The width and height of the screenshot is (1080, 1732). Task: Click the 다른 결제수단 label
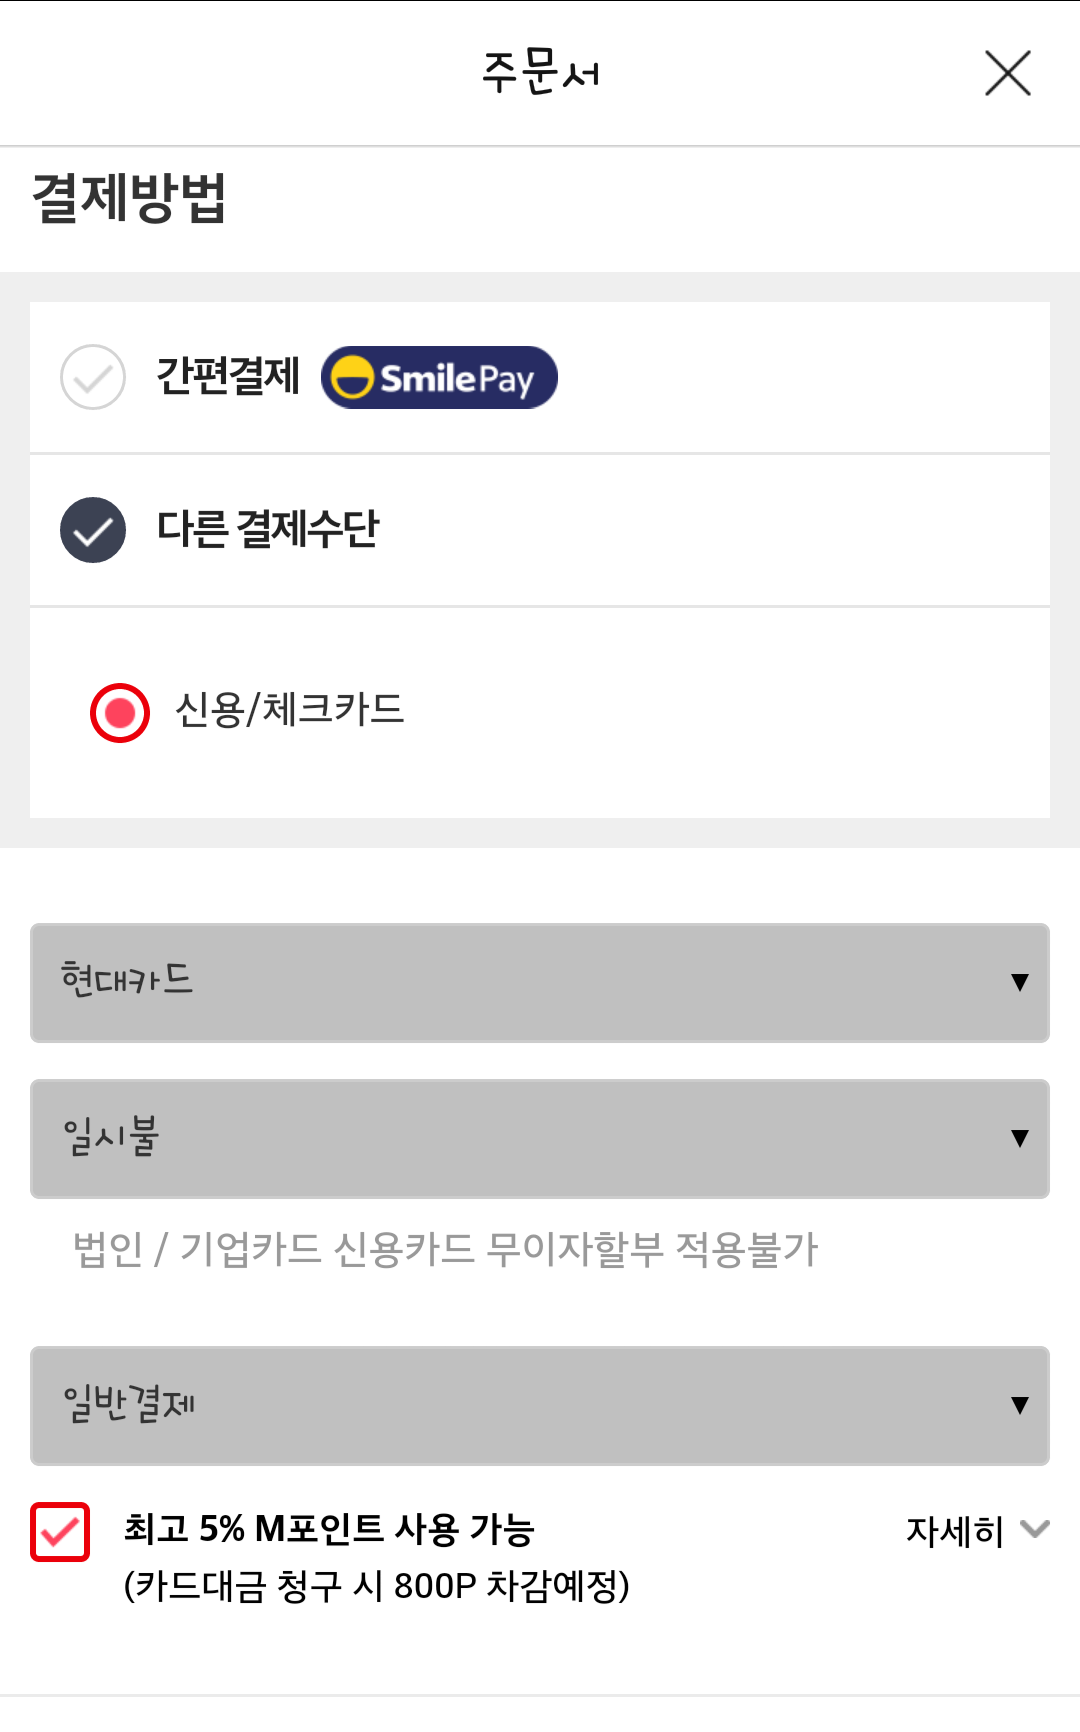click(268, 529)
